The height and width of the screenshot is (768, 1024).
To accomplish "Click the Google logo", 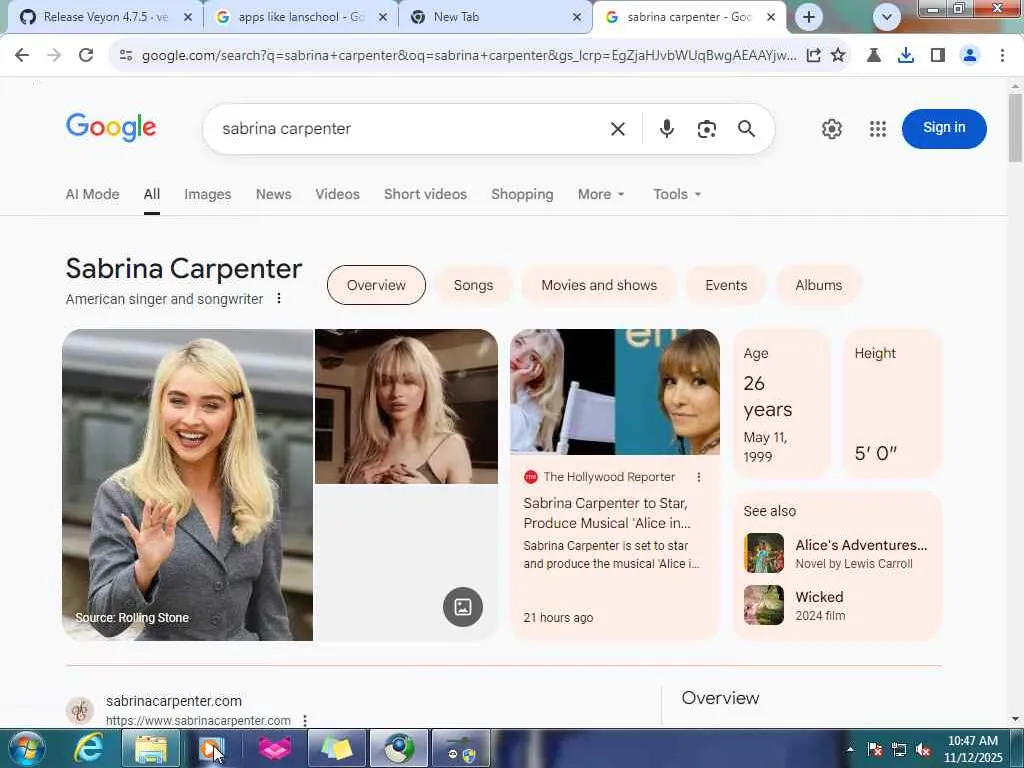I will [x=111, y=127].
